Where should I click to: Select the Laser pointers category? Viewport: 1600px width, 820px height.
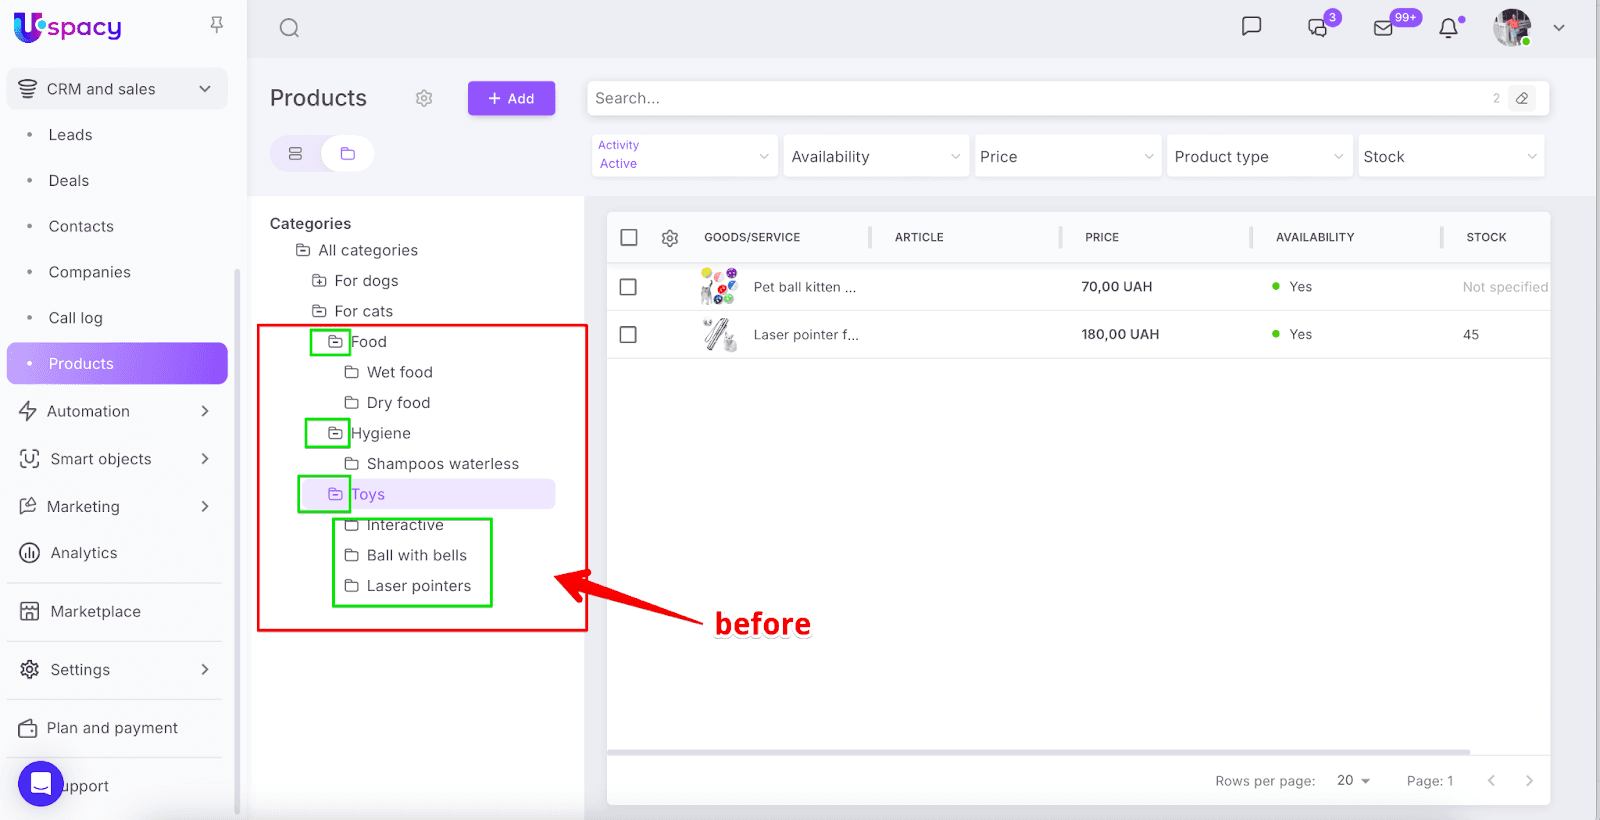(418, 586)
